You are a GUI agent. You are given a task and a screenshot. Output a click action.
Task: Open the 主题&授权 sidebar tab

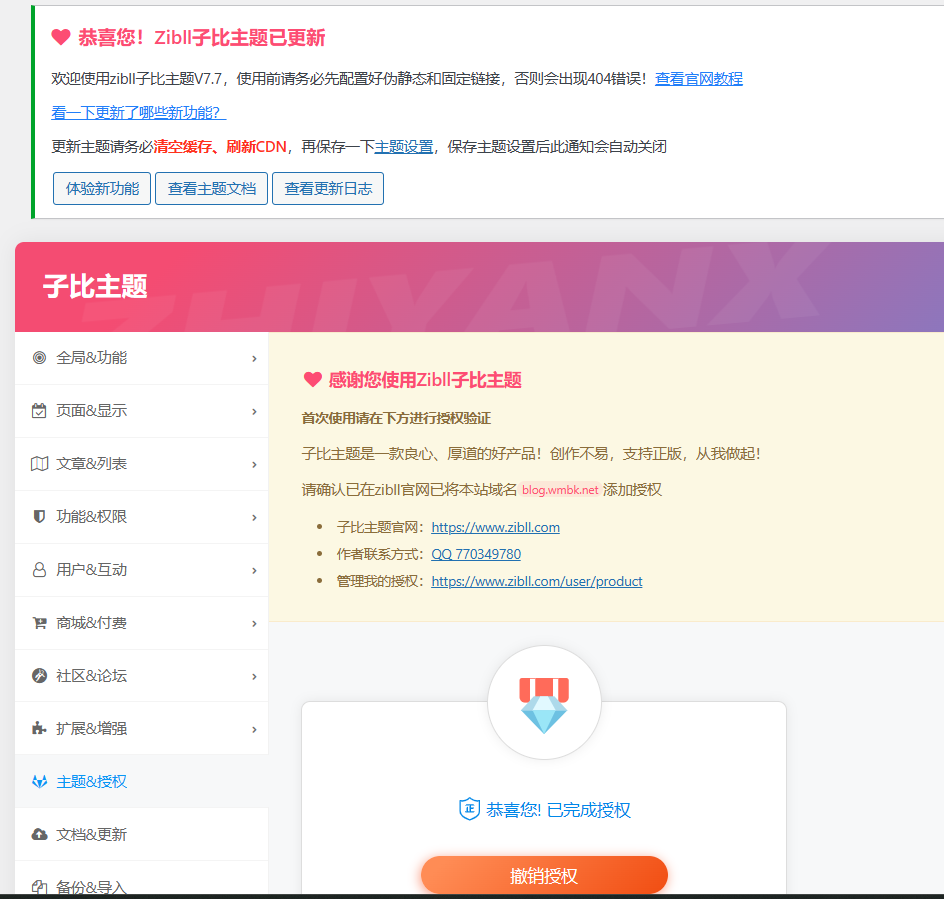pyautogui.click(x=92, y=782)
